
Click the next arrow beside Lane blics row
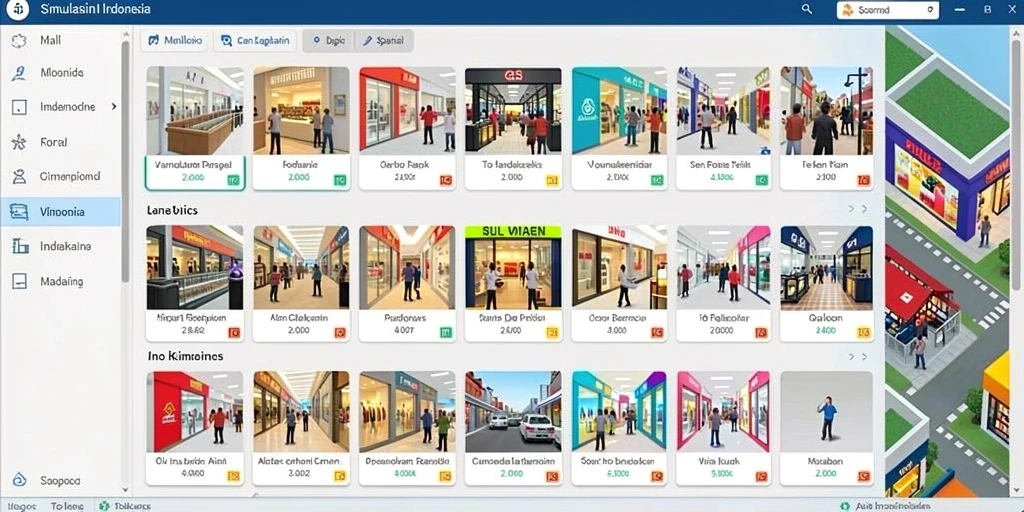pyautogui.click(x=865, y=210)
